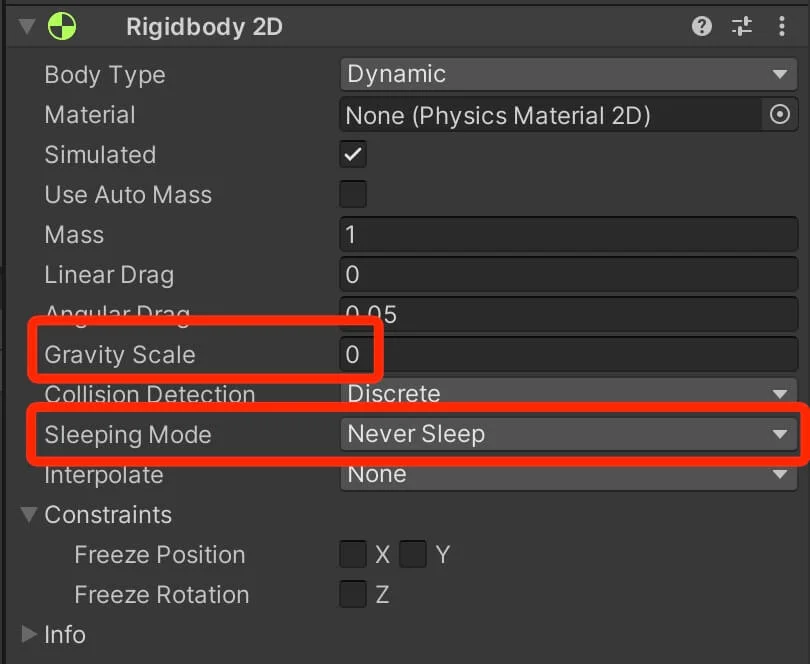Image resolution: width=810 pixels, height=664 pixels.
Task: Toggle the Simulated checkbox
Action: pyautogui.click(x=353, y=154)
